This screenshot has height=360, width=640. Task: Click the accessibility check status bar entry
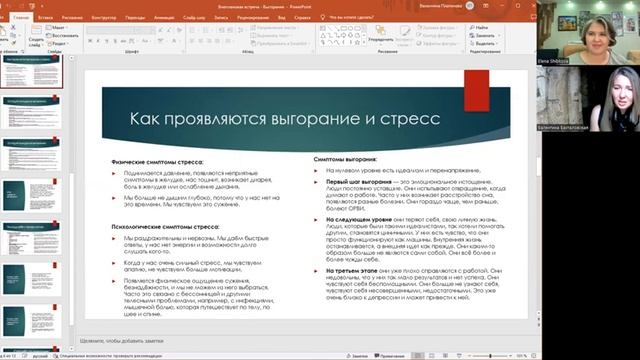[x=108, y=356]
